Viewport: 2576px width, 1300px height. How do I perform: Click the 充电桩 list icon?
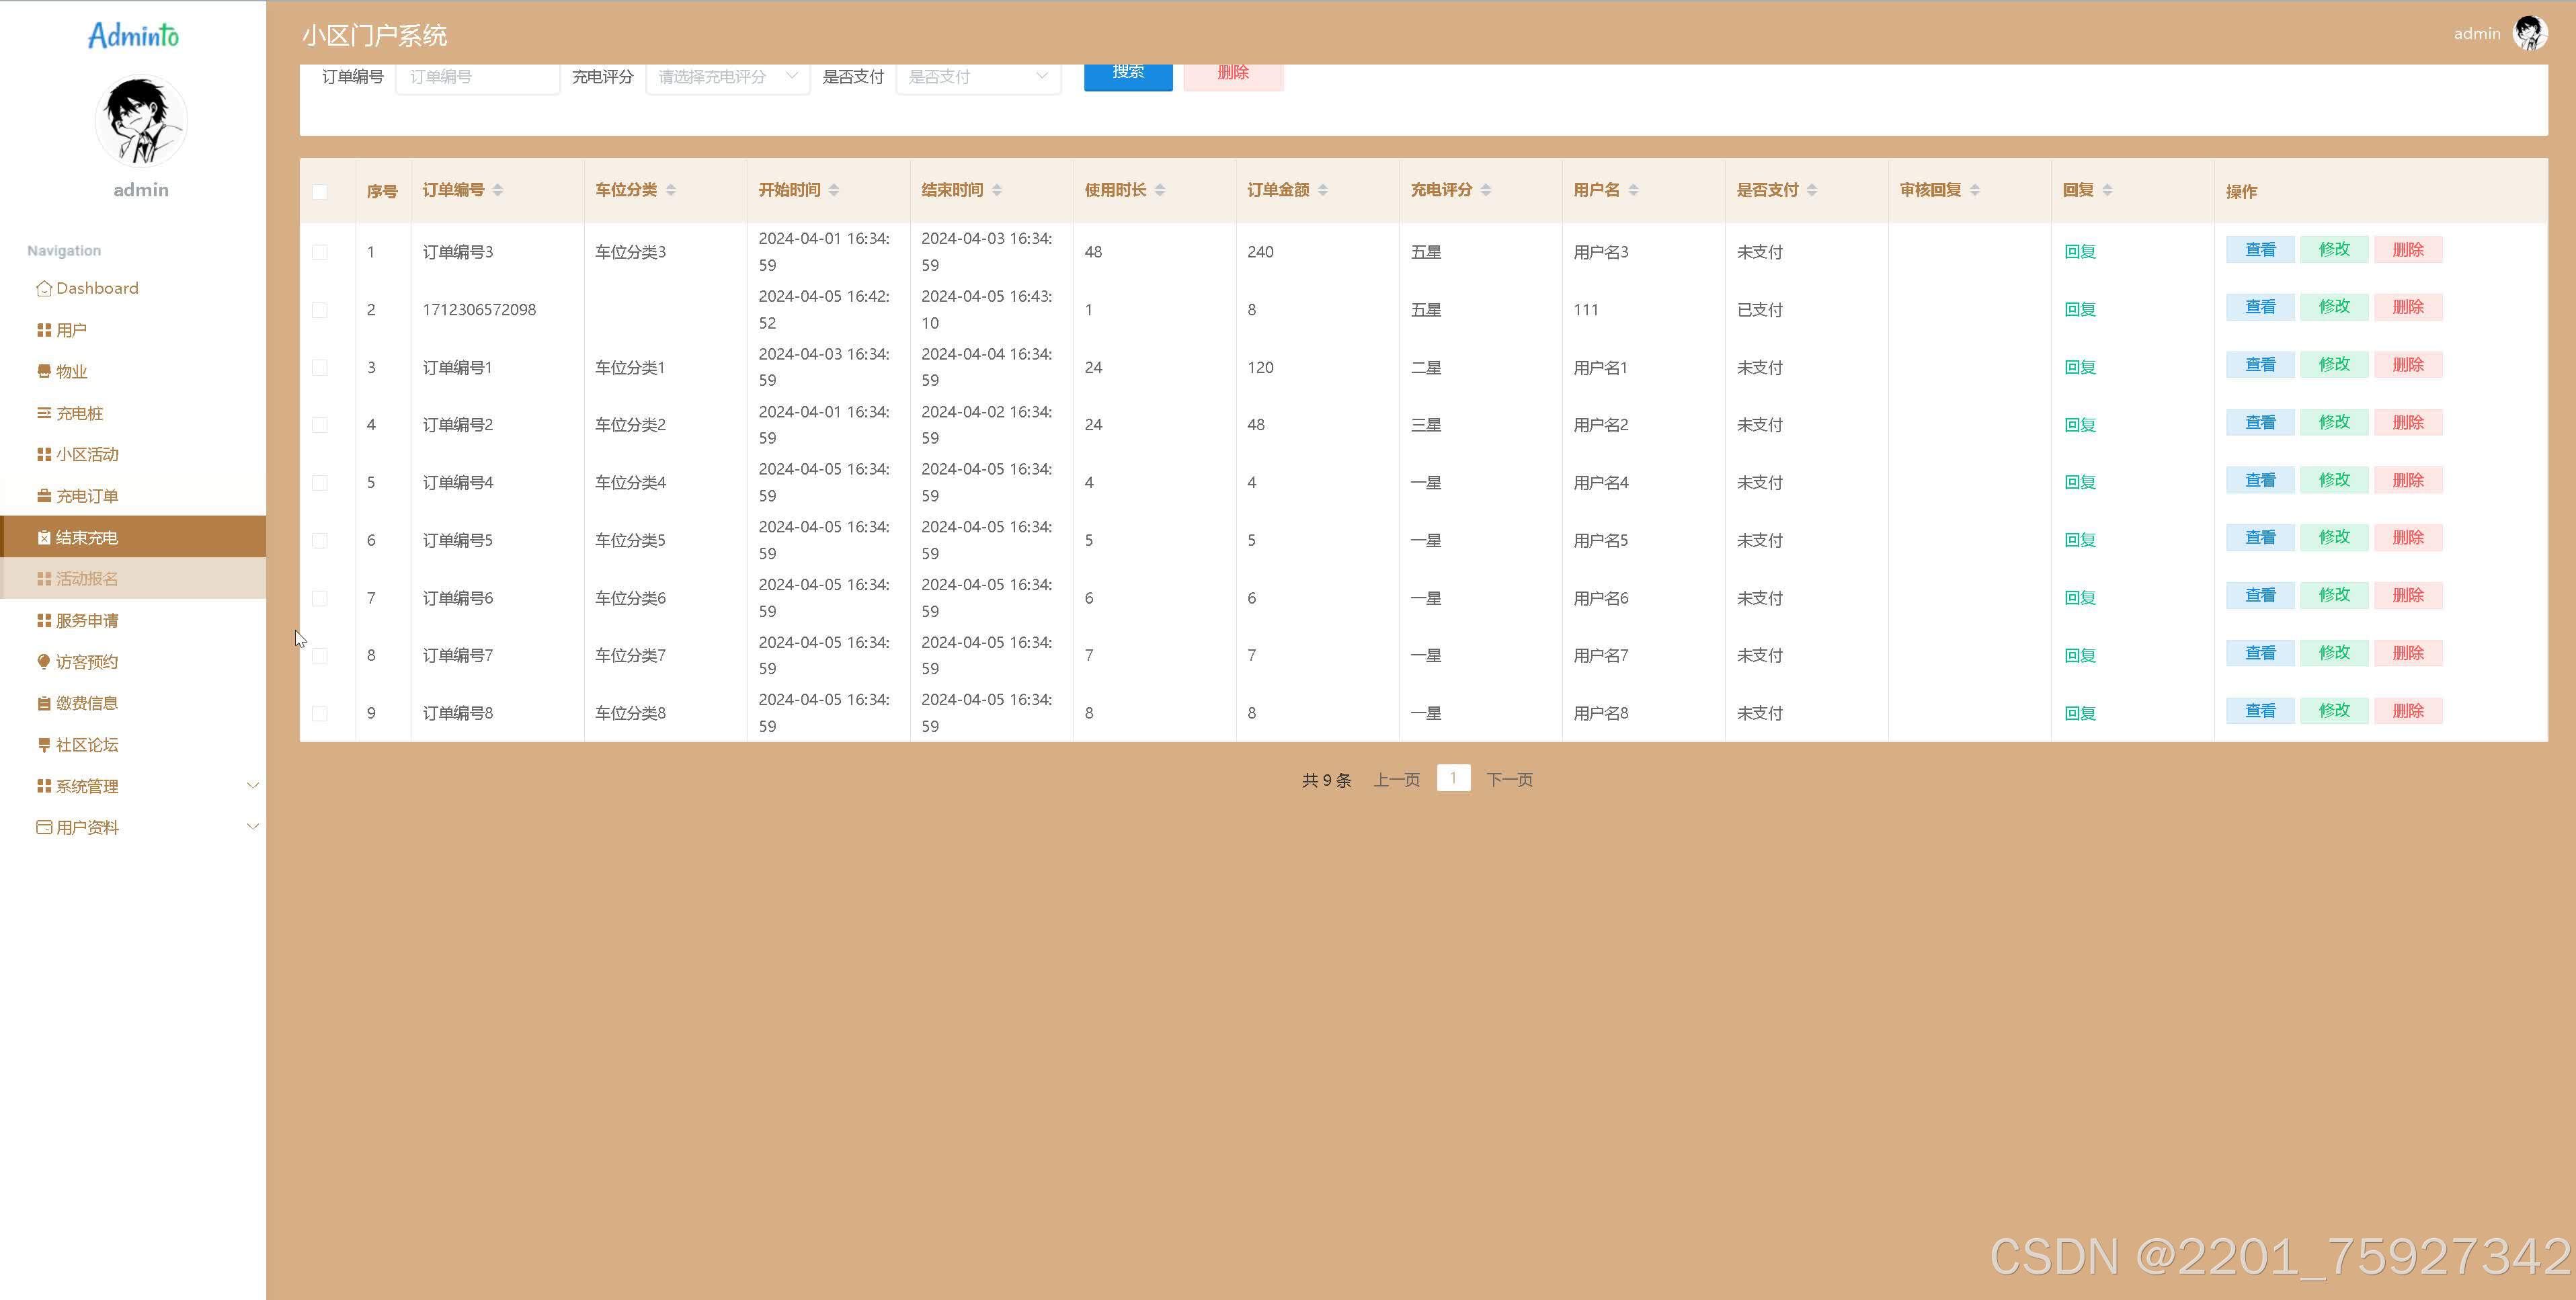pyautogui.click(x=43, y=413)
